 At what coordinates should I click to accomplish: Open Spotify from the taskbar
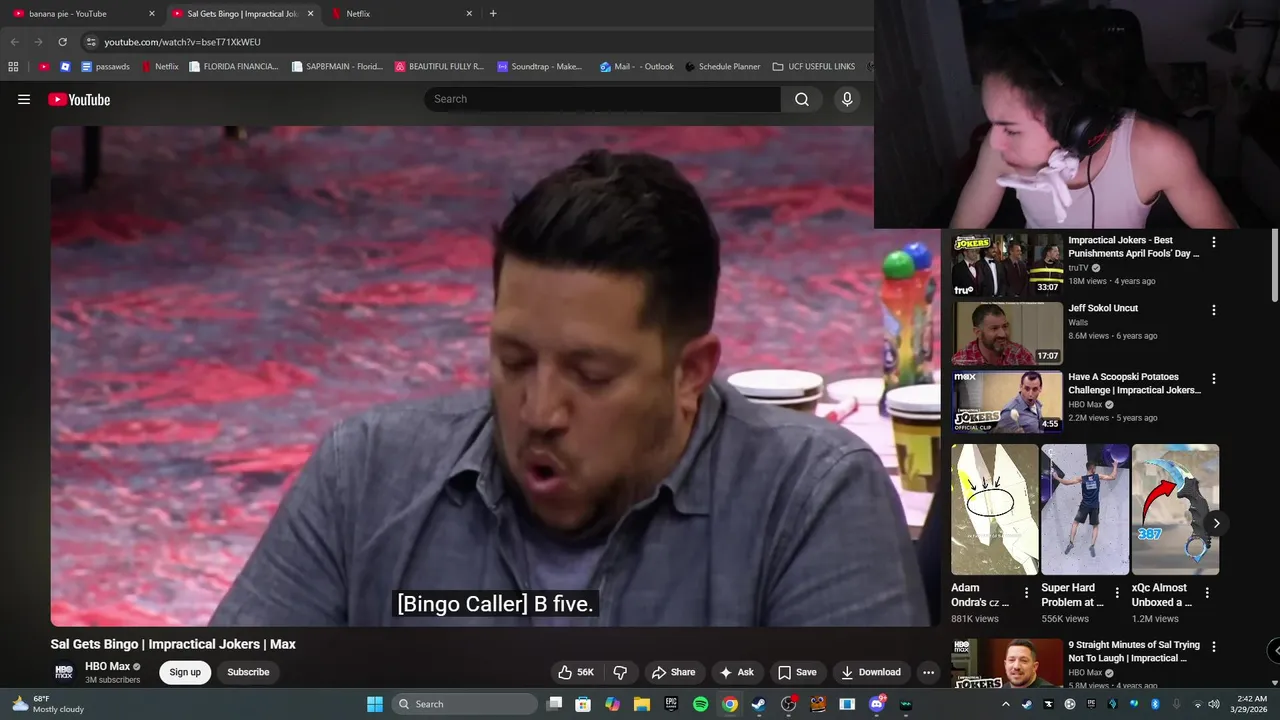click(700, 704)
